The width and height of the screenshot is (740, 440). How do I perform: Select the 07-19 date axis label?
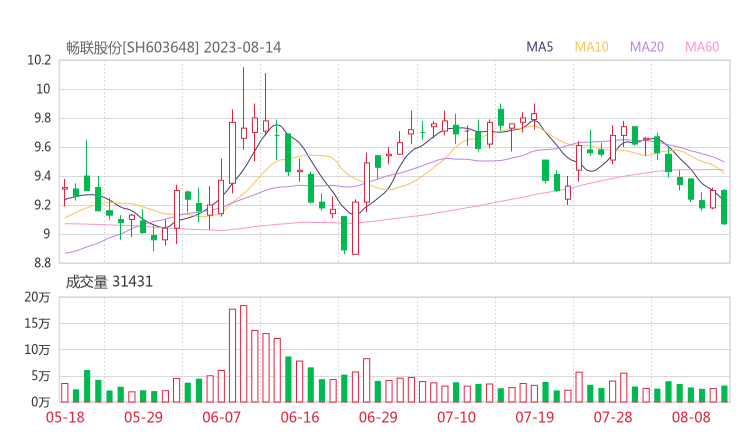535,417
